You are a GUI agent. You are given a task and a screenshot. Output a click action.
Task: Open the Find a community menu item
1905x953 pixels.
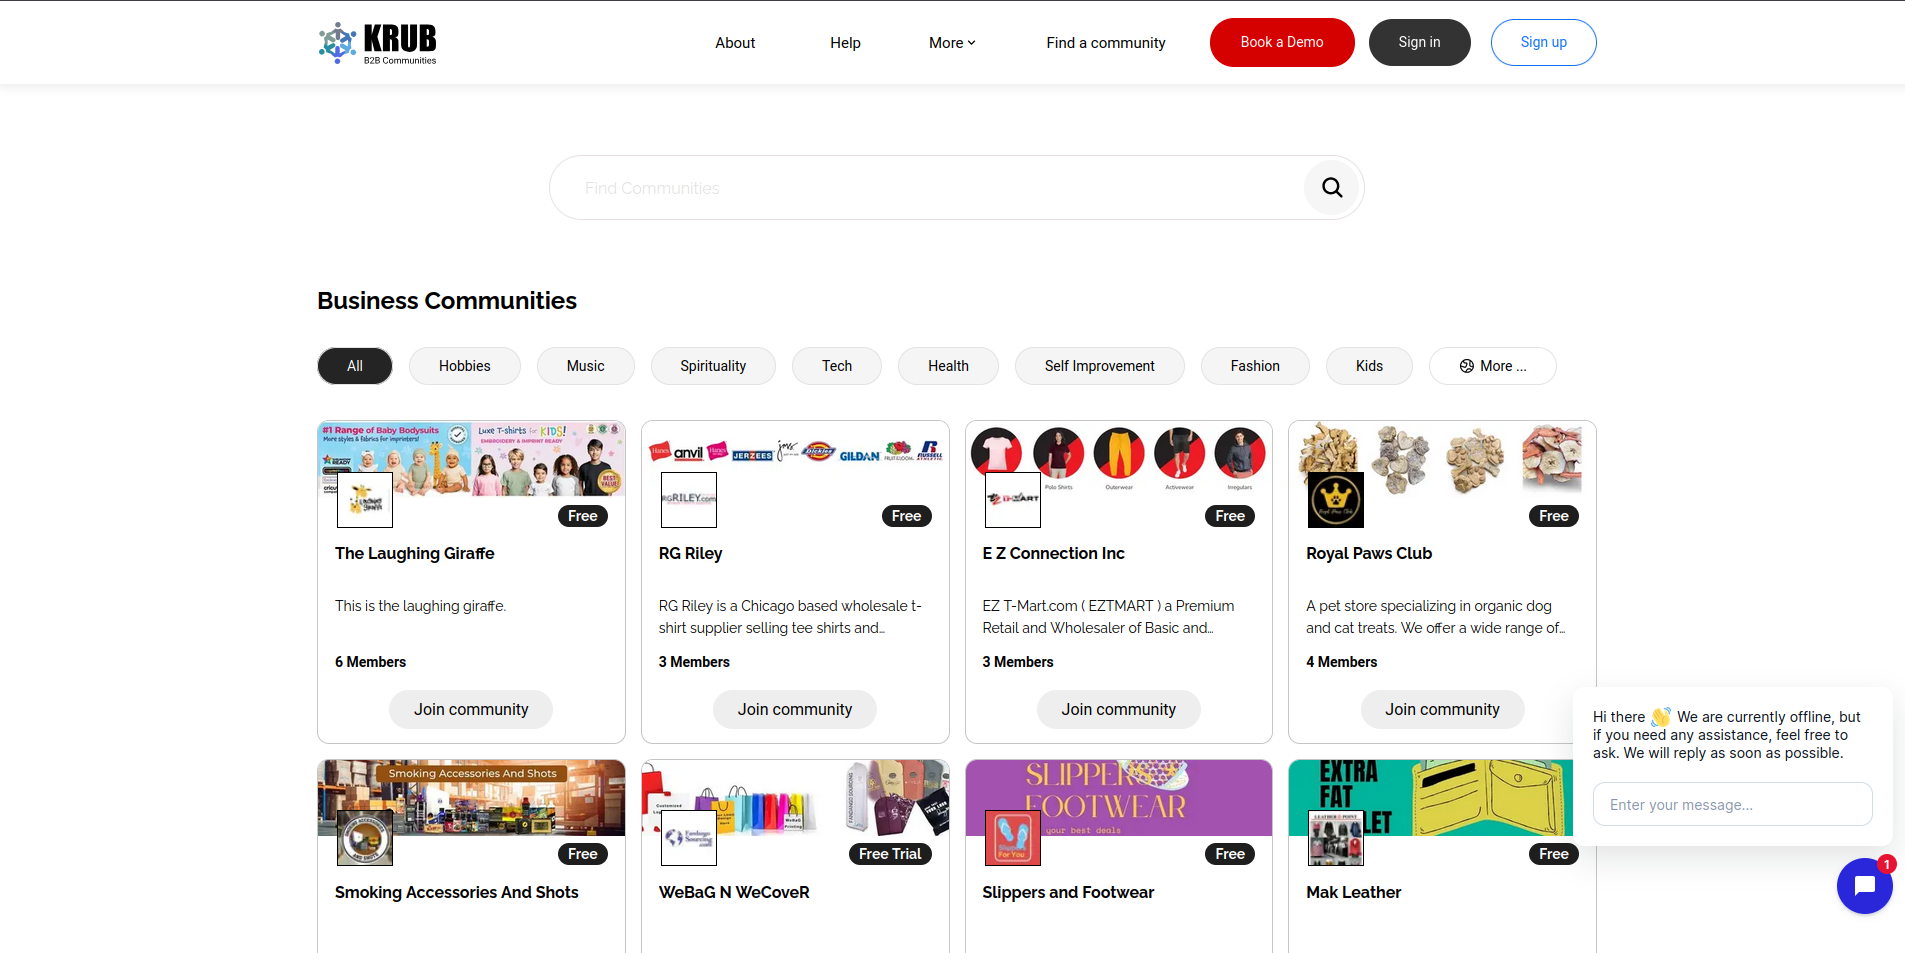[x=1106, y=43]
